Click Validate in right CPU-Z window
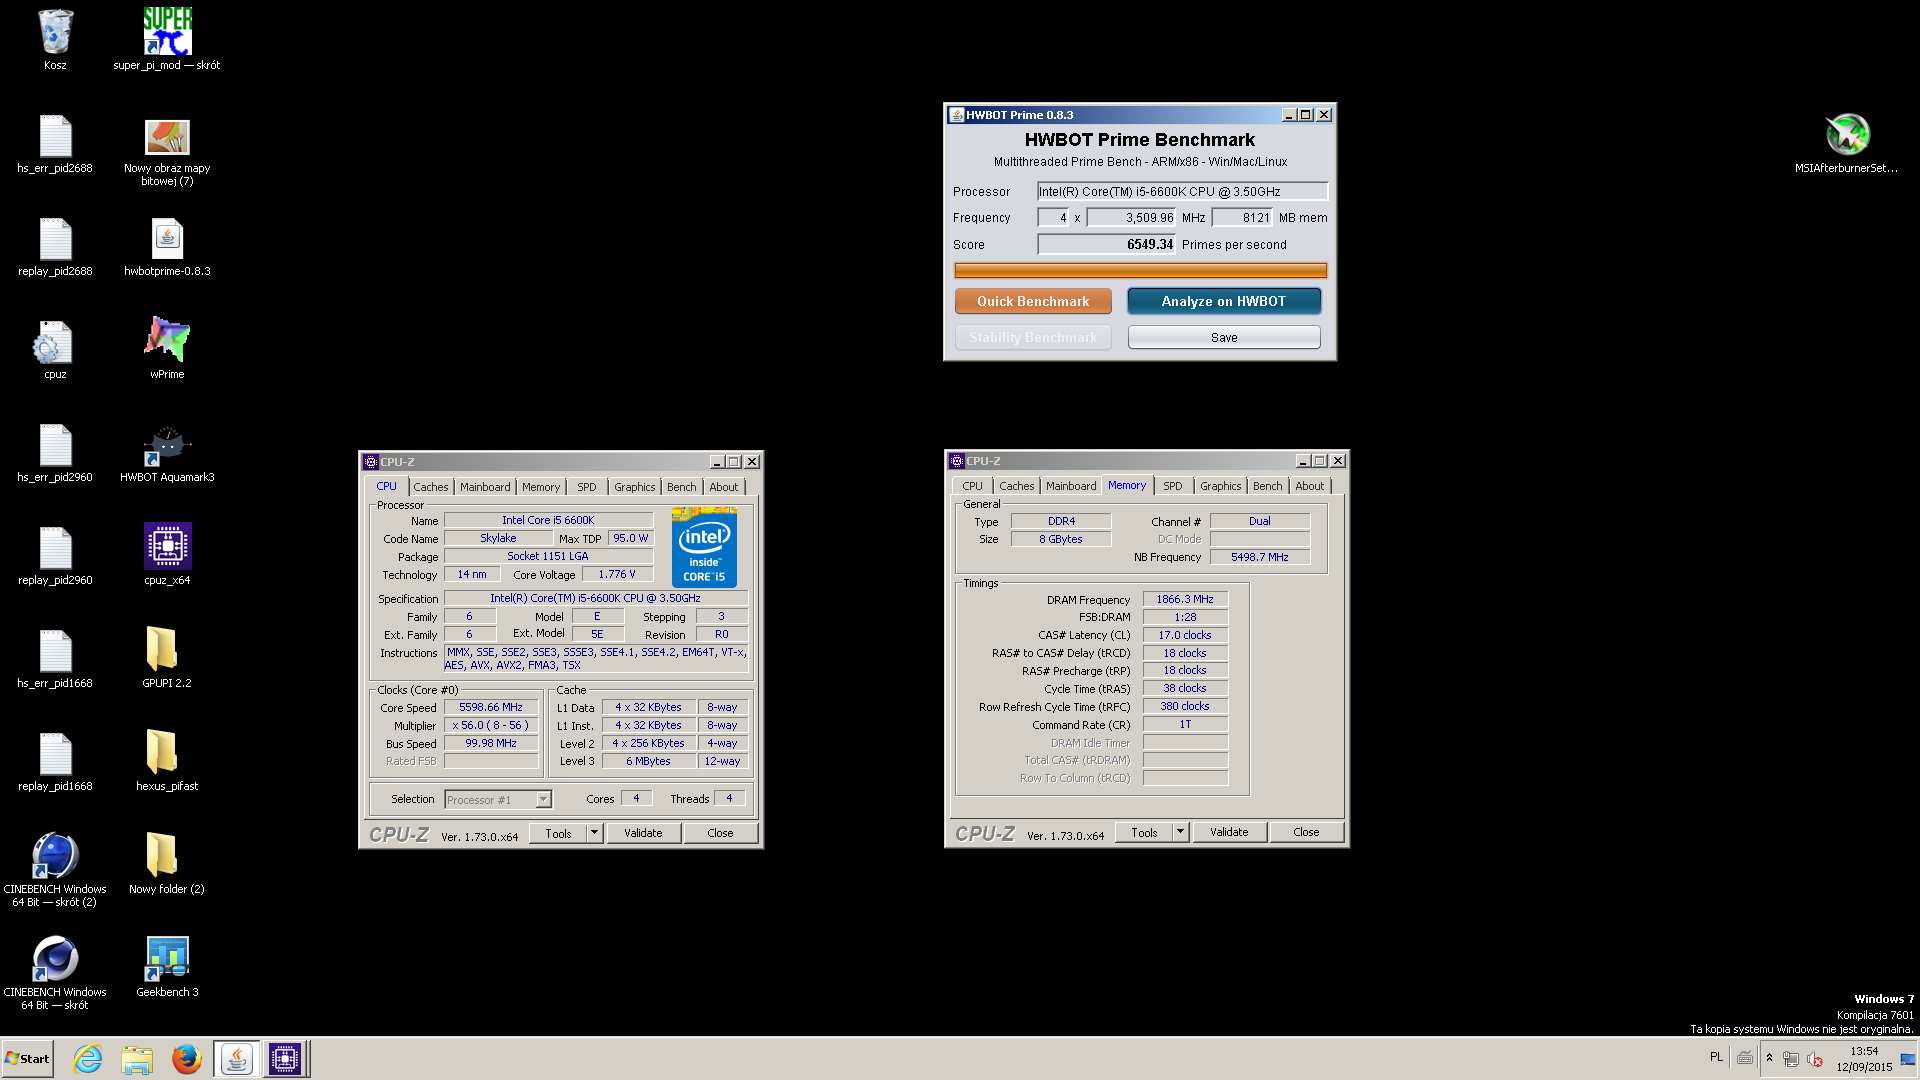The image size is (1920, 1080). [1229, 832]
